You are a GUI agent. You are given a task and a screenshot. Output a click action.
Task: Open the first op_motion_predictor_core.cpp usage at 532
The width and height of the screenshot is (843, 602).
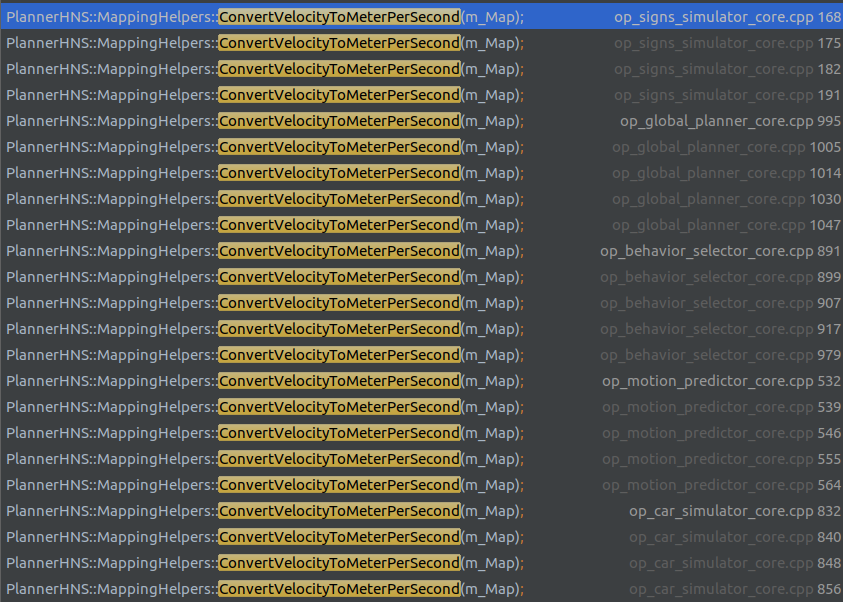point(400,380)
